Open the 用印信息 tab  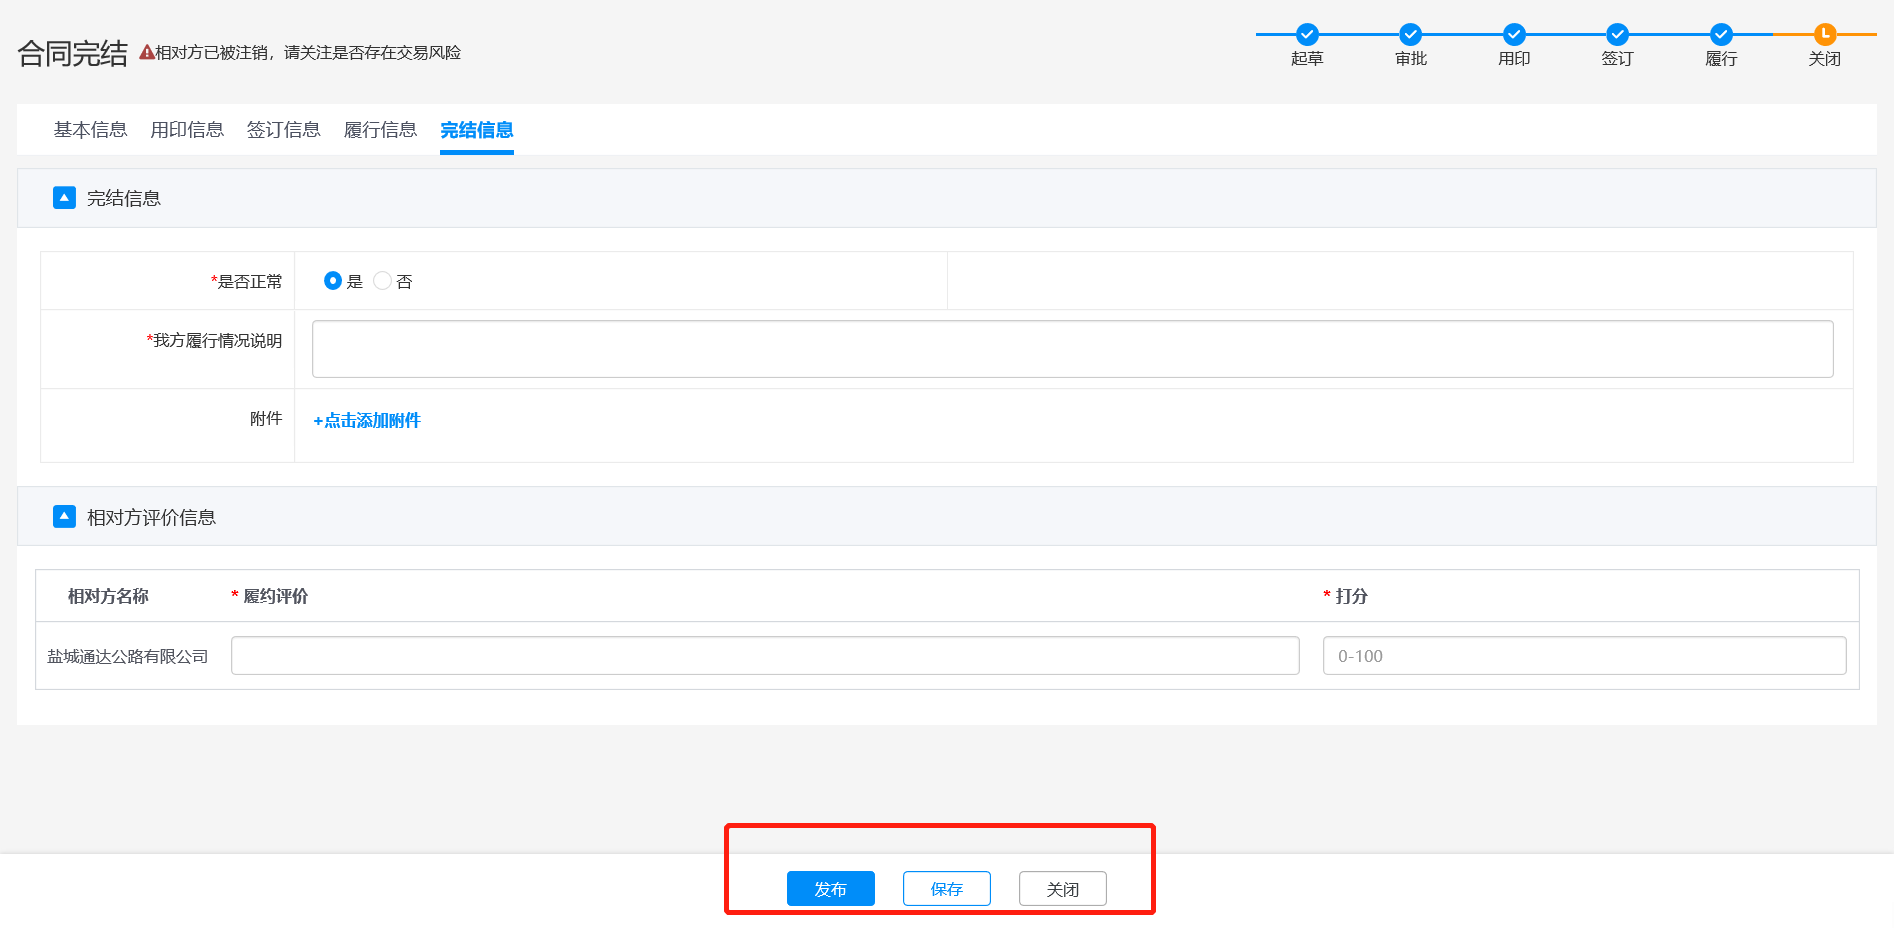[187, 130]
